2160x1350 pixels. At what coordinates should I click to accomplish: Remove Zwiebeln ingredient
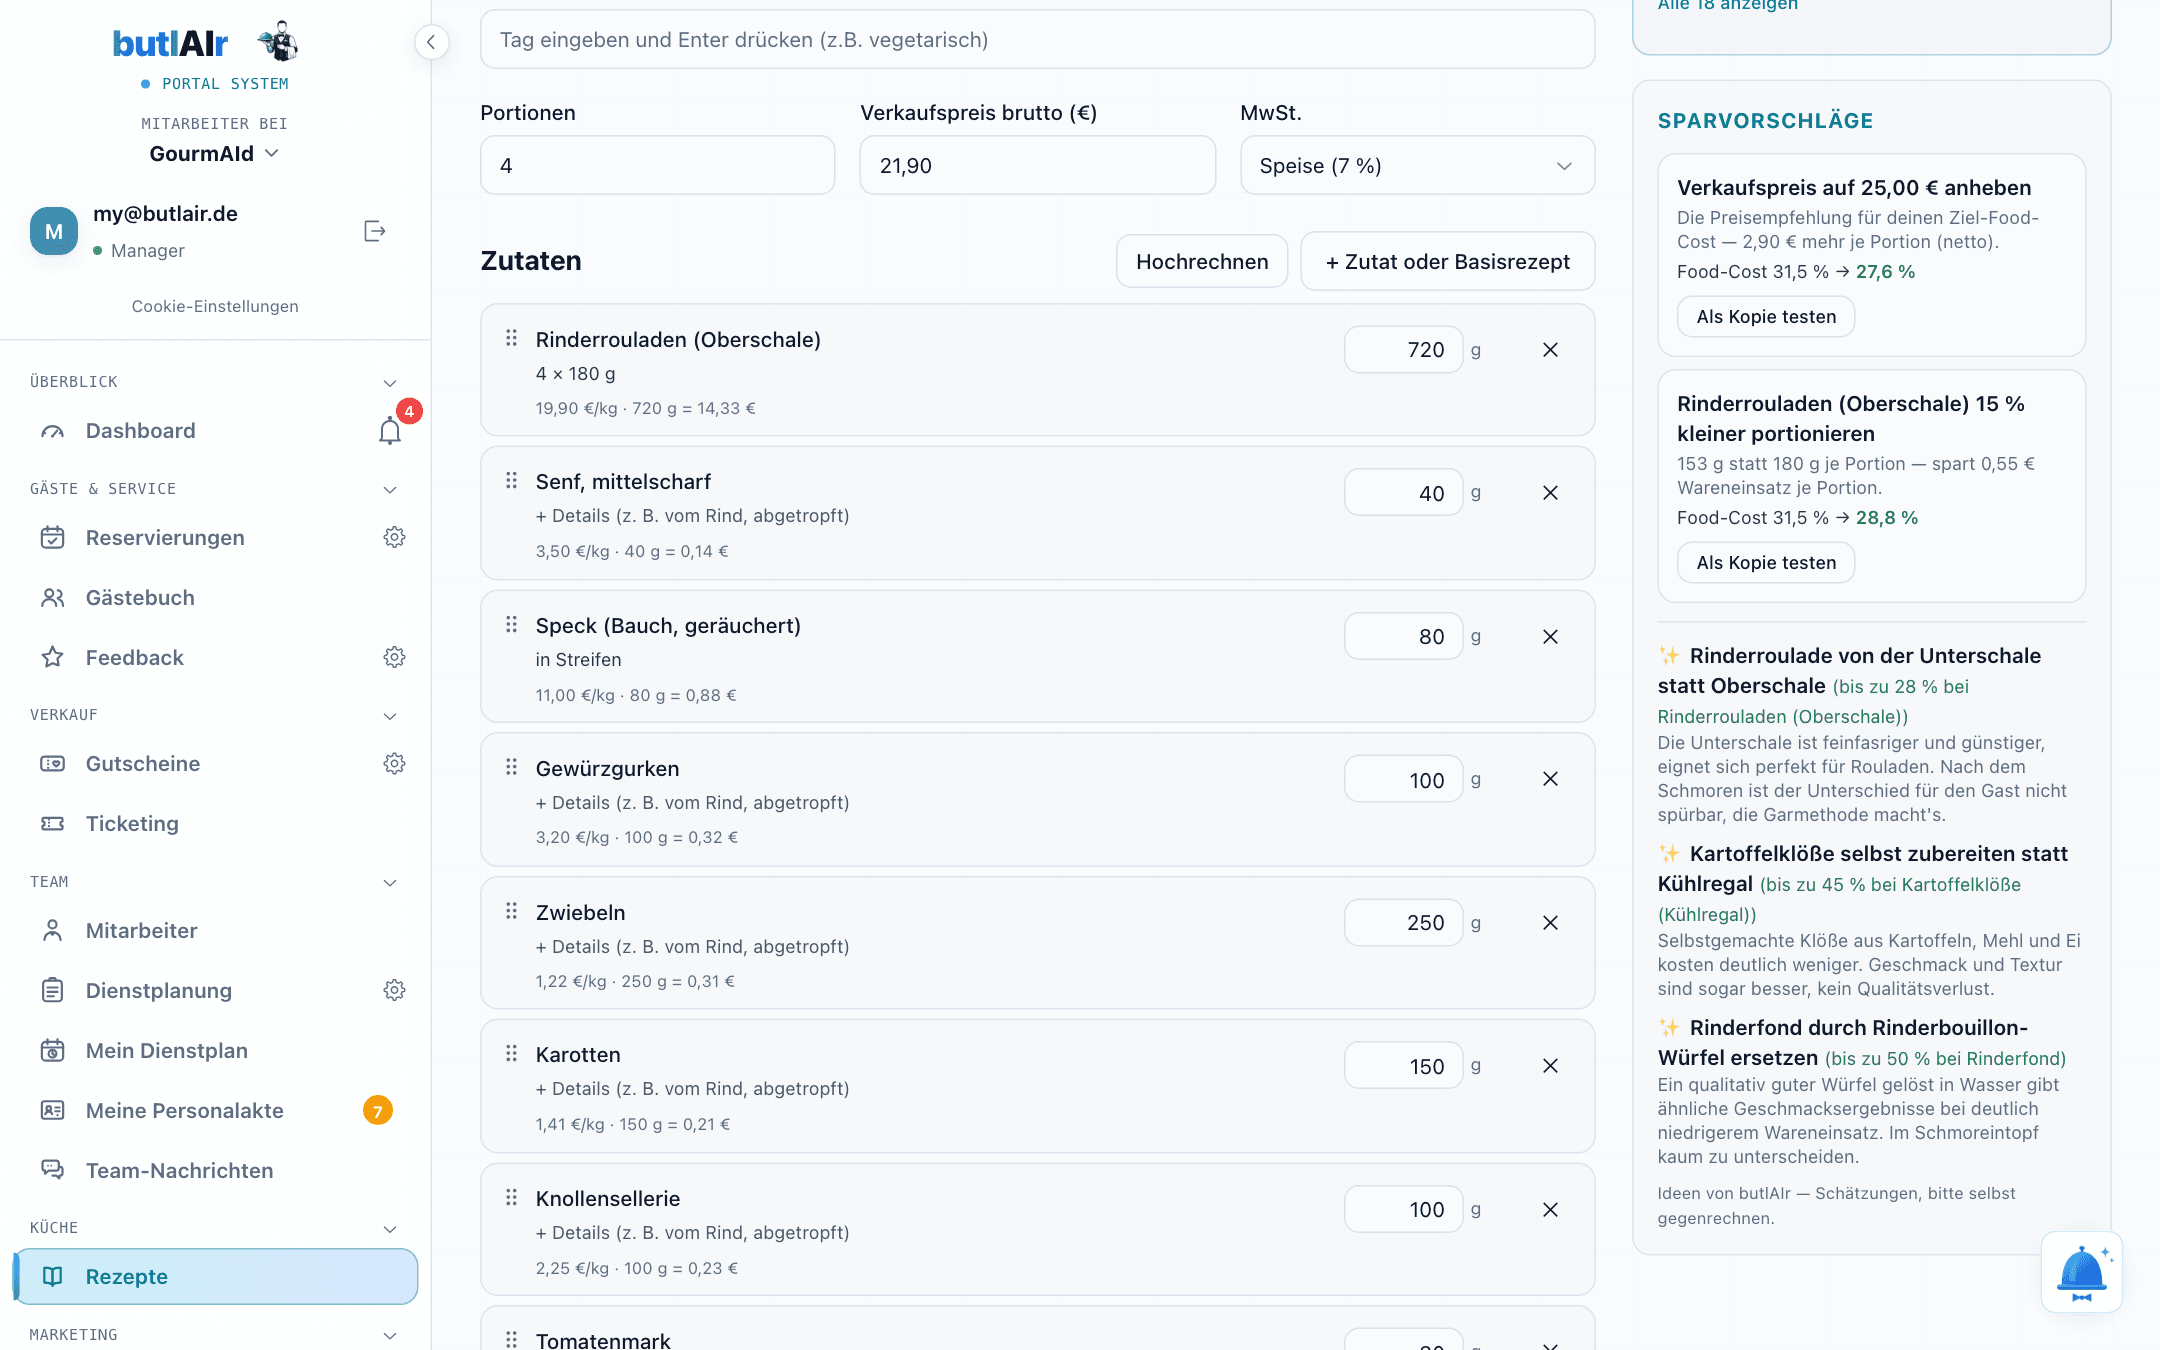pos(1550,923)
